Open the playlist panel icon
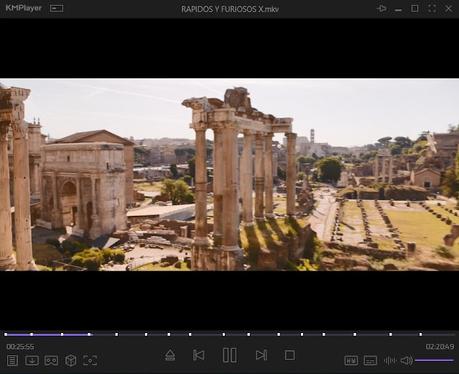This screenshot has height=374, width=459. (x=12, y=360)
